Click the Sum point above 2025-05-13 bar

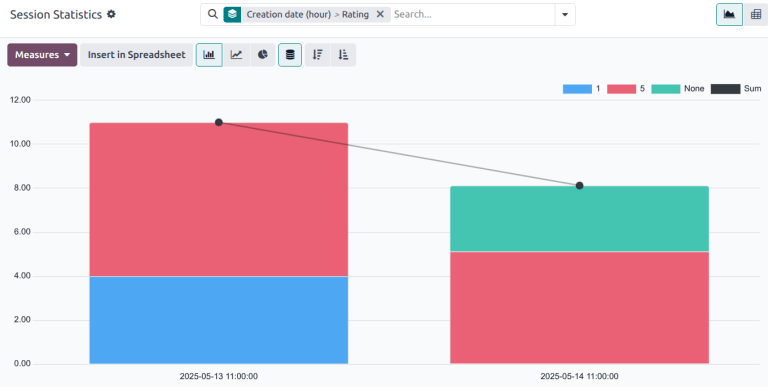[x=219, y=122]
